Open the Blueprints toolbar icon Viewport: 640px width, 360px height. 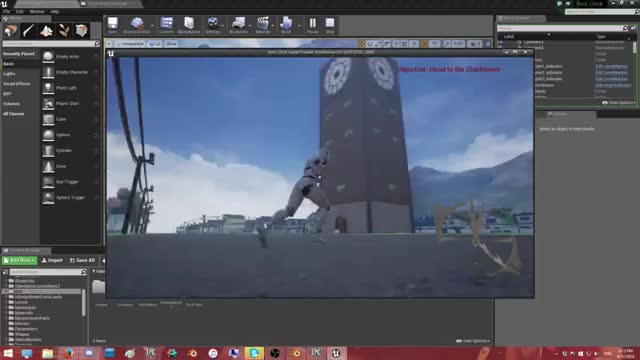238,25
